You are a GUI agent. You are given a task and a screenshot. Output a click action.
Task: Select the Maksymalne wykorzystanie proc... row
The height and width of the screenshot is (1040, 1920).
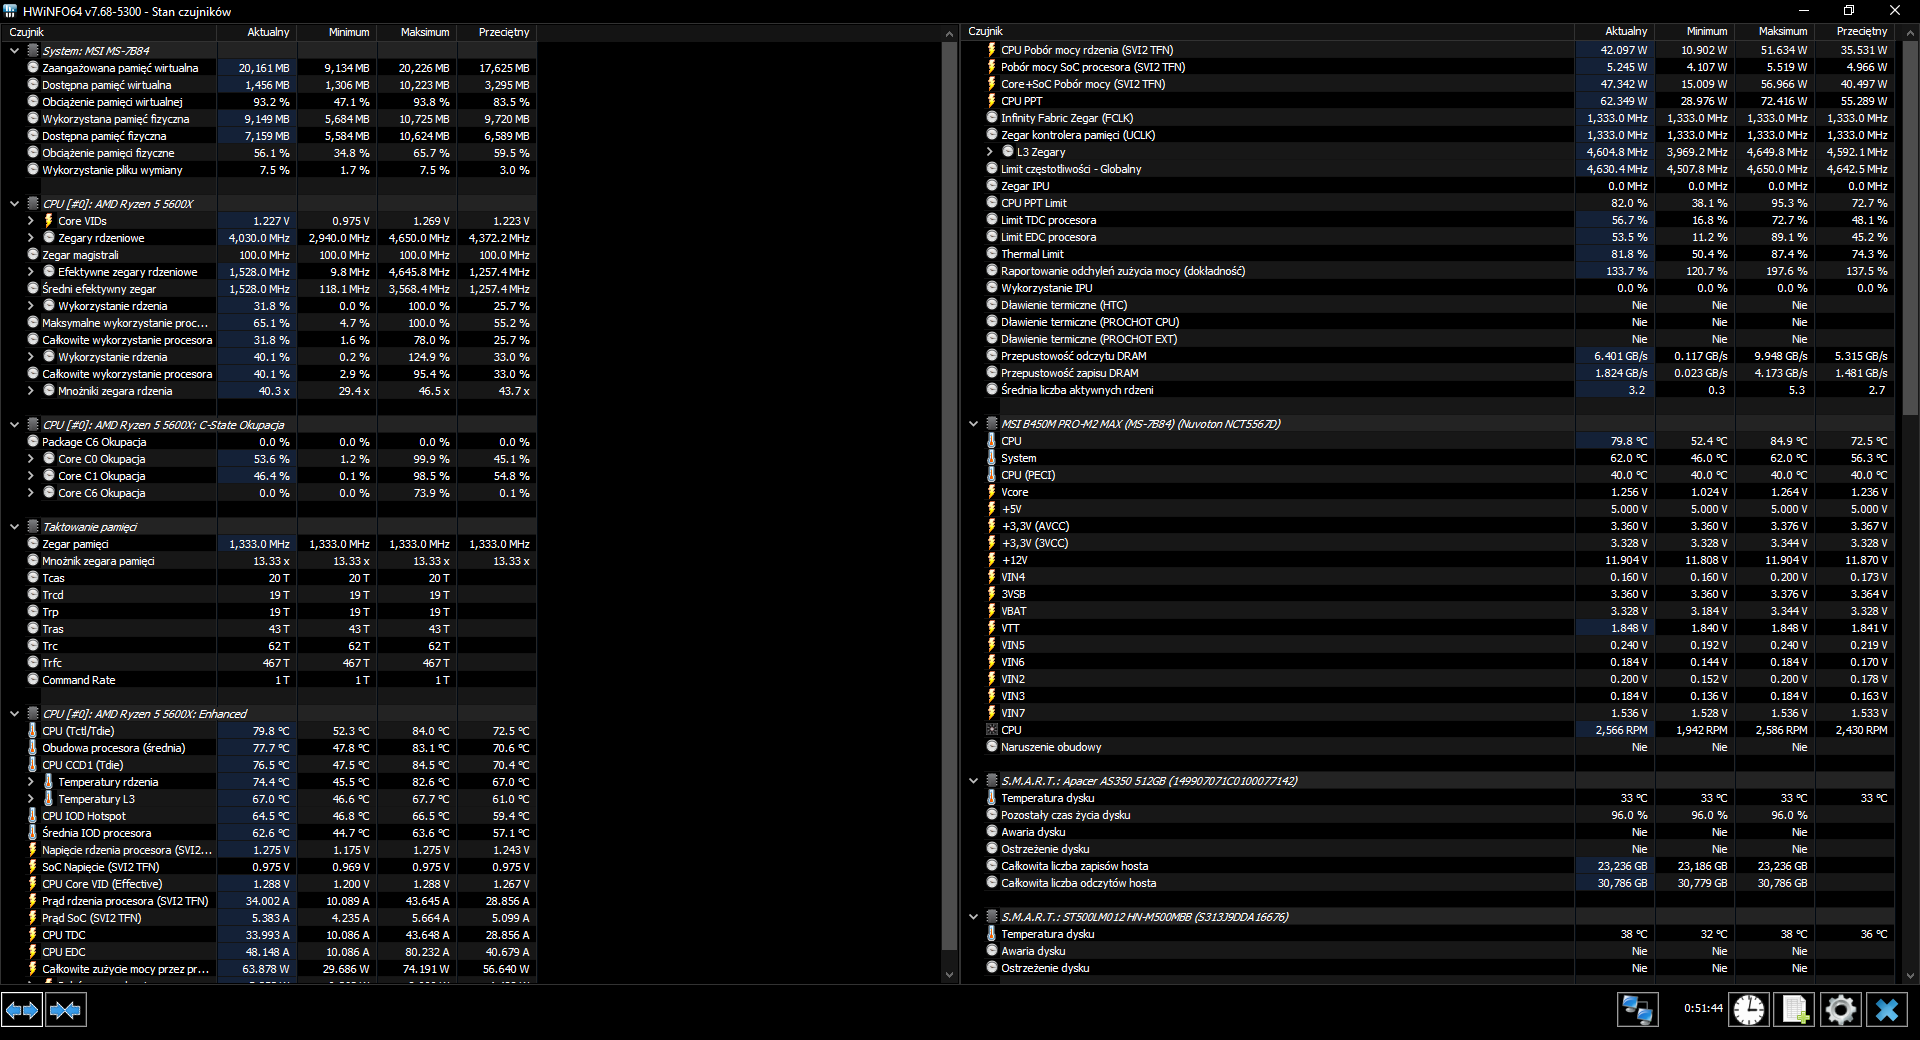click(x=268, y=323)
